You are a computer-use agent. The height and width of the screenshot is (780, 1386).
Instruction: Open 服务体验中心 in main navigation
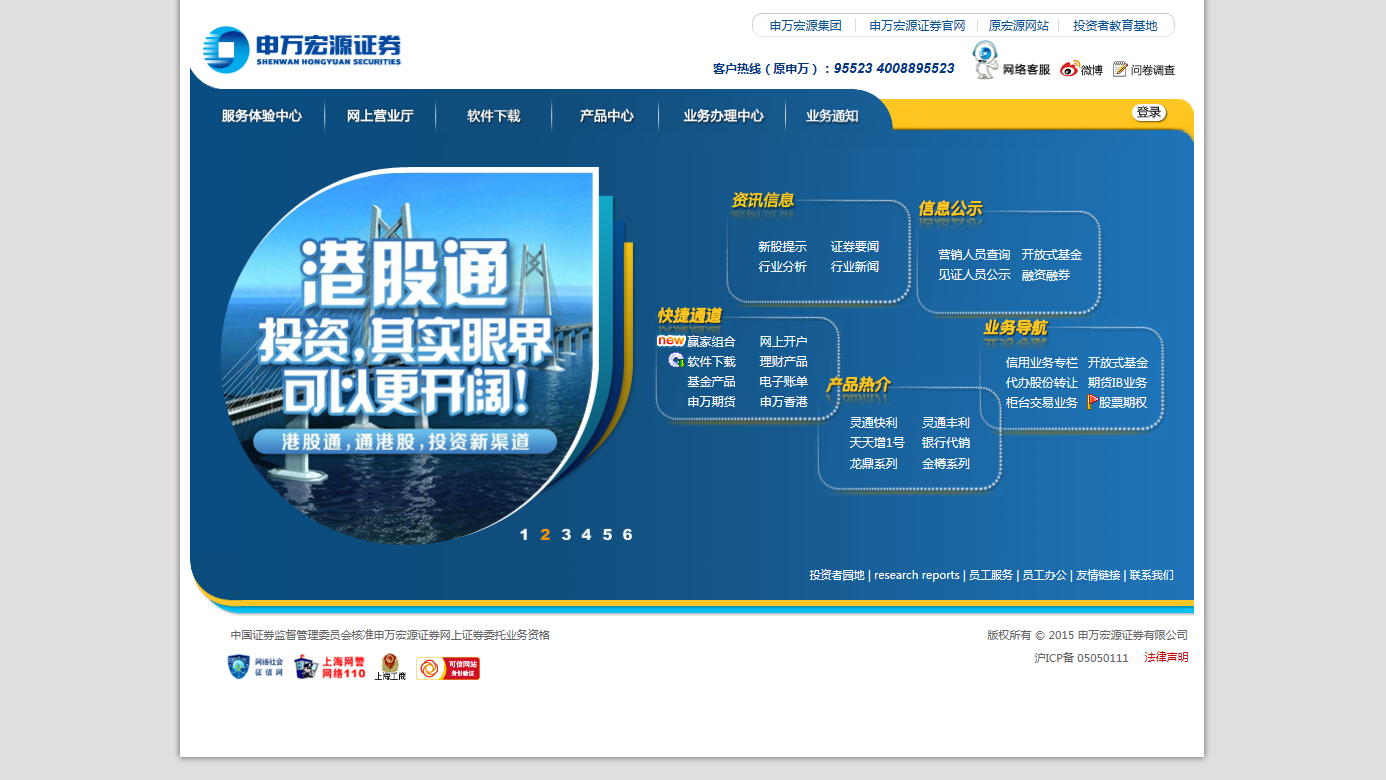point(262,116)
